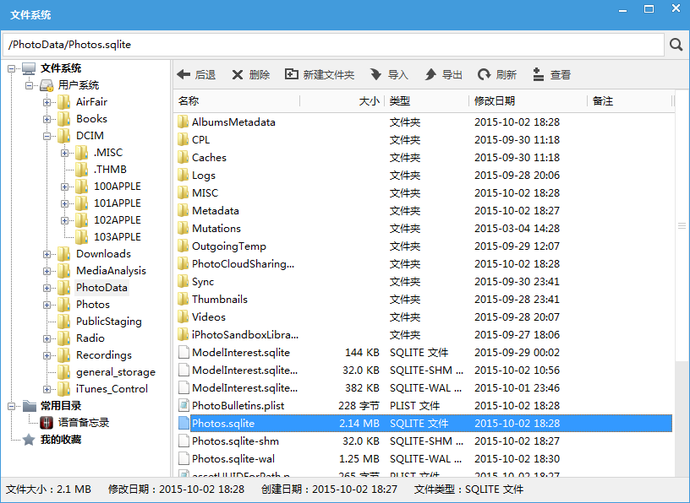Screen dimensions: 690x503
Task: Expand the .MISC folder node
Action: [64, 153]
